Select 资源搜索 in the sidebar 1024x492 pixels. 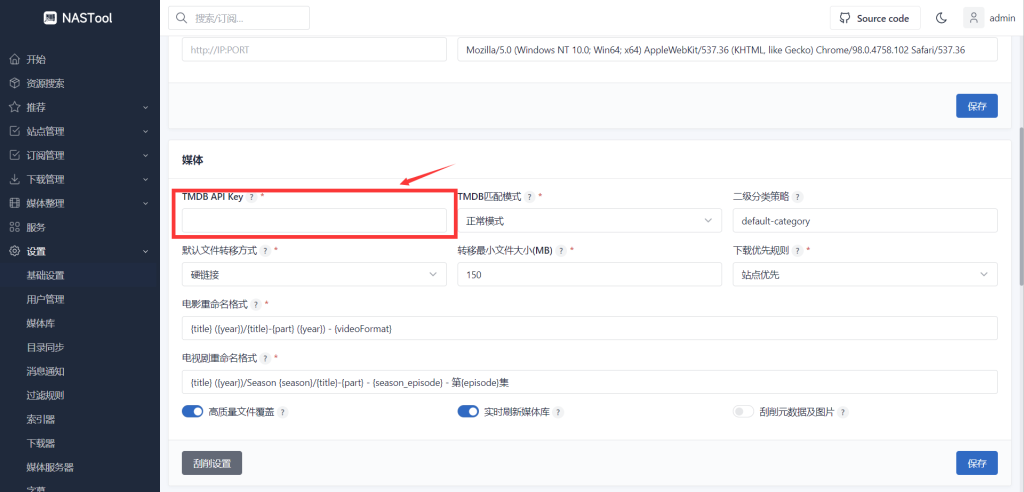tap(45, 83)
